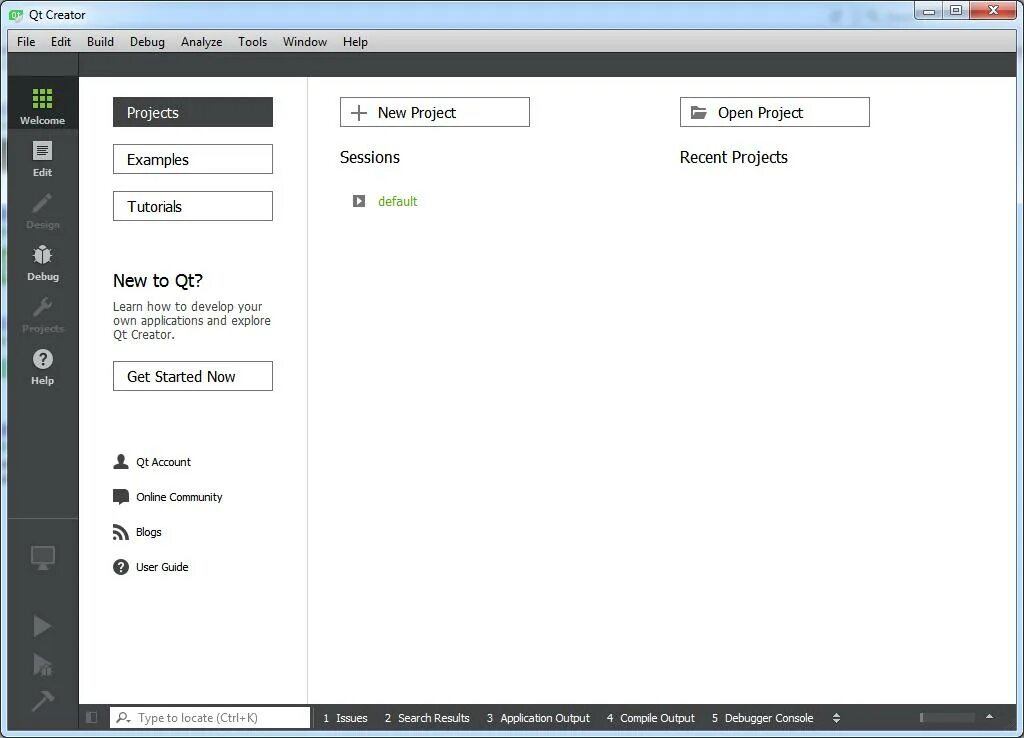Select the Examples welcome tab
The height and width of the screenshot is (738, 1024).
(x=193, y=159)
